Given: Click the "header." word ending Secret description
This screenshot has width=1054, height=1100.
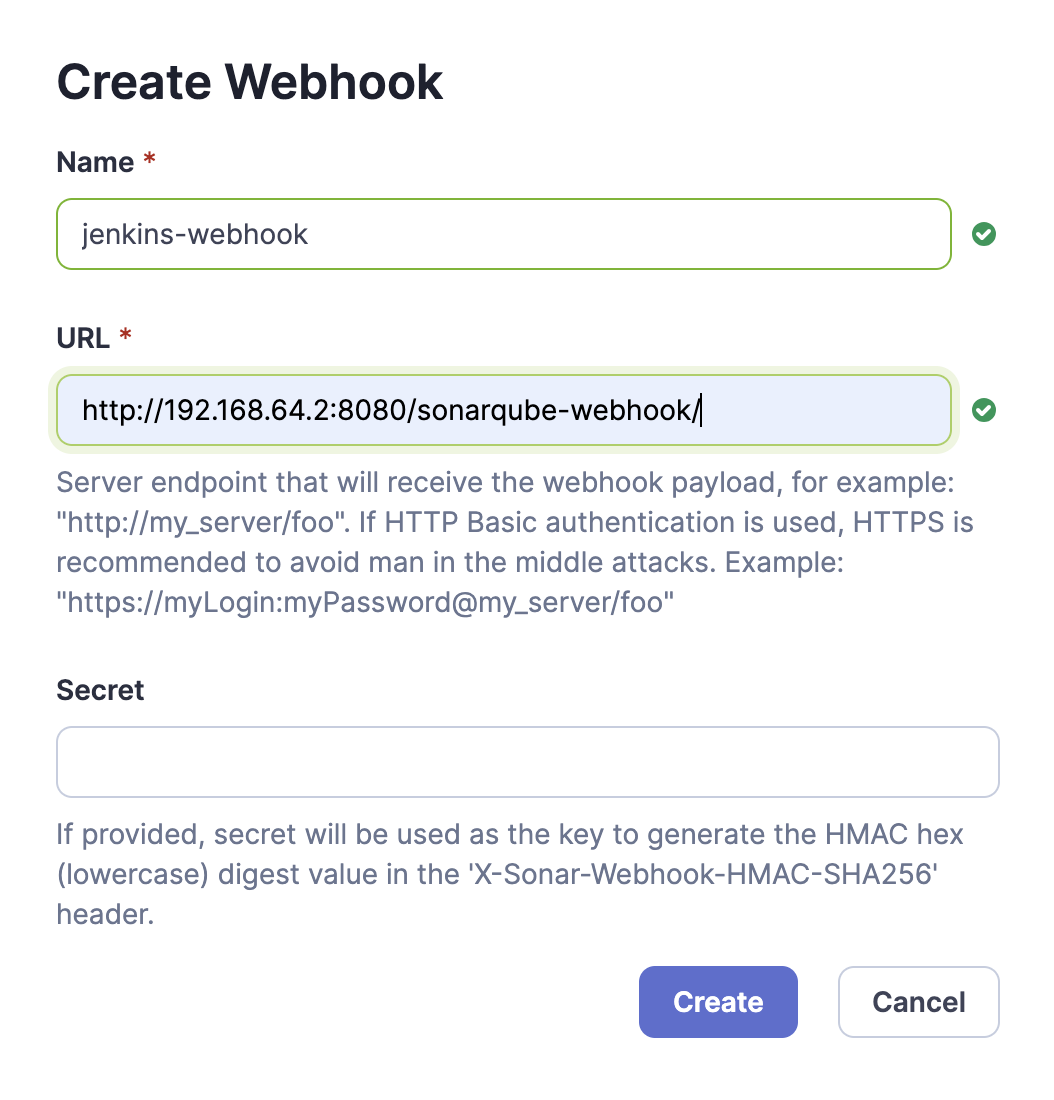Looking at the screenshot, I should [x=105, y=914].
